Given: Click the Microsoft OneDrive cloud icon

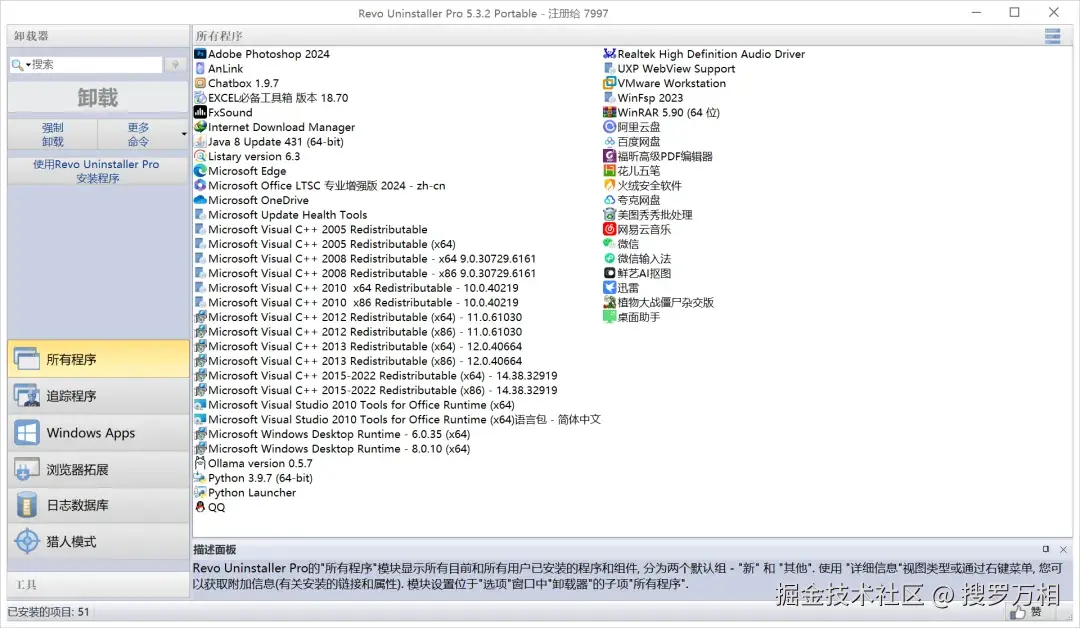Looking at the screenshot, I should 200,200.
